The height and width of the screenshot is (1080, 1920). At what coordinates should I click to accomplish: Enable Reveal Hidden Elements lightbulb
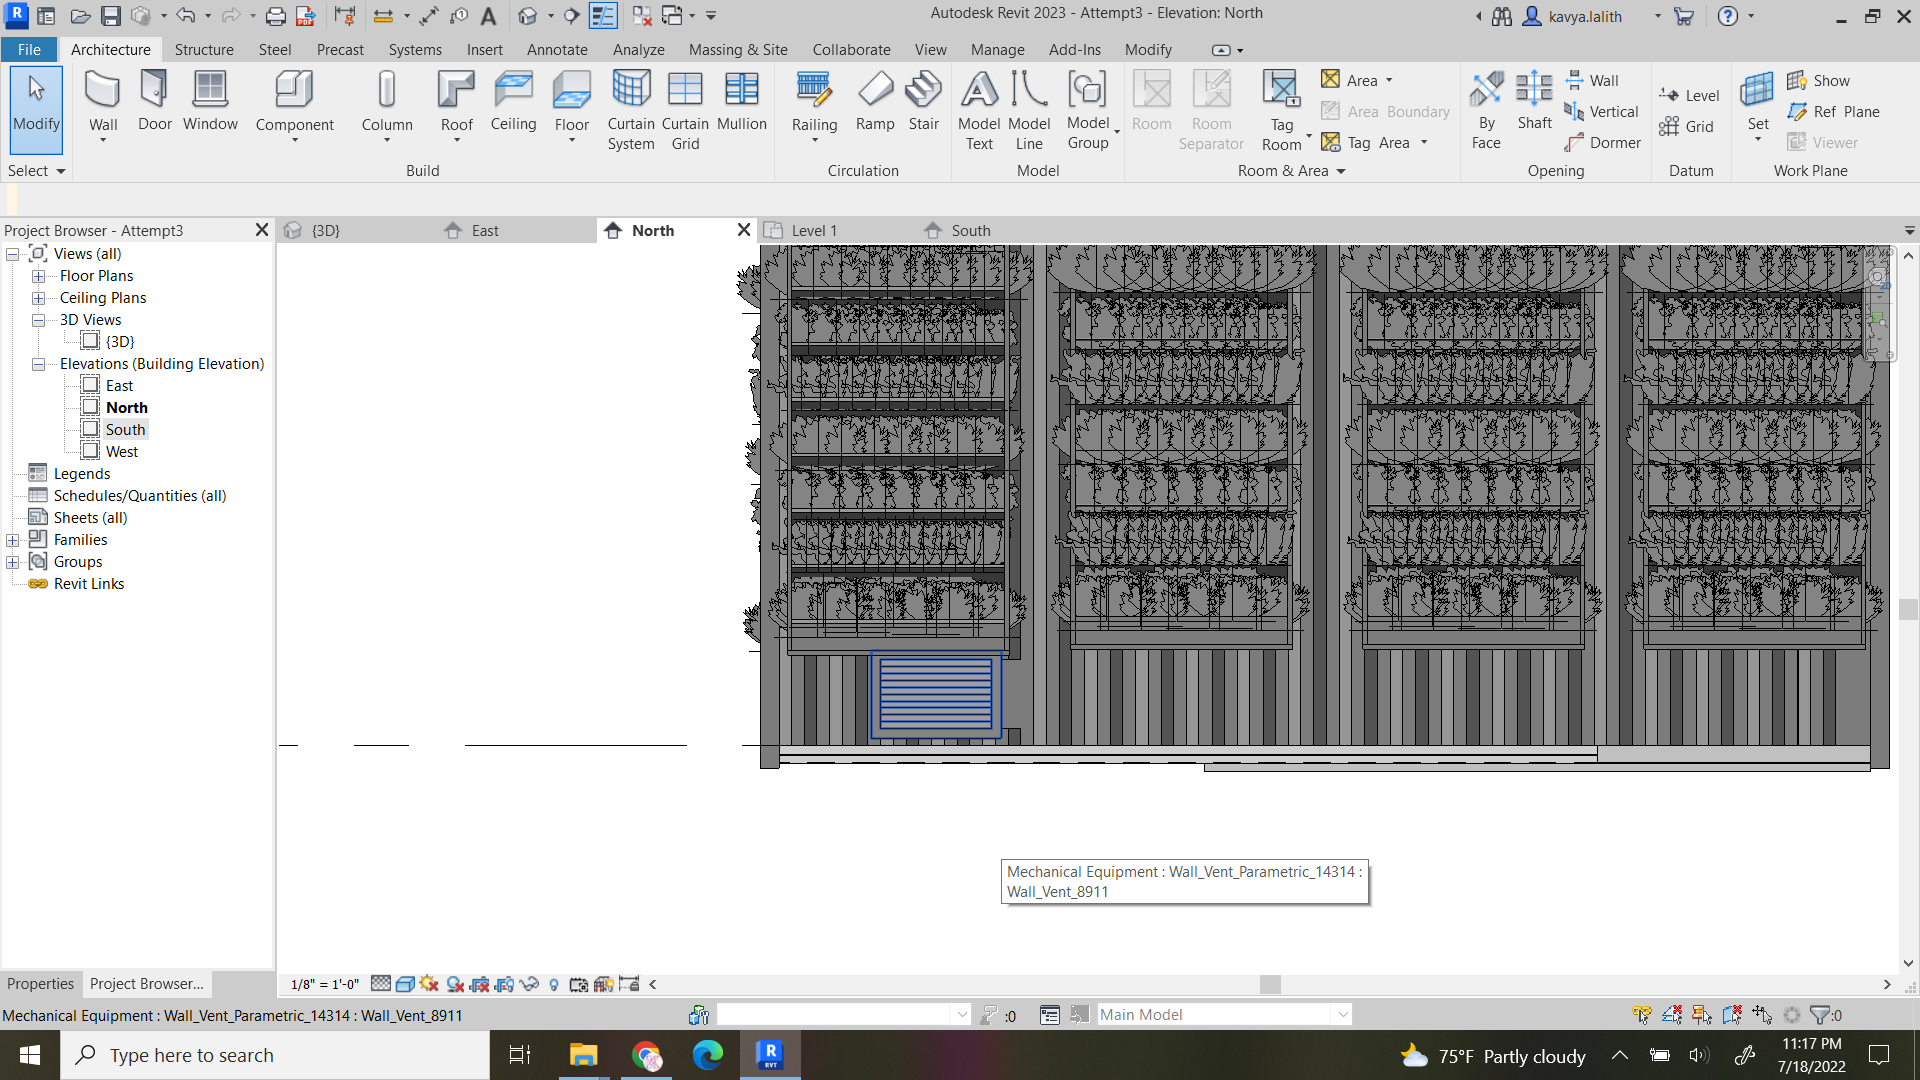click(554, 984)
